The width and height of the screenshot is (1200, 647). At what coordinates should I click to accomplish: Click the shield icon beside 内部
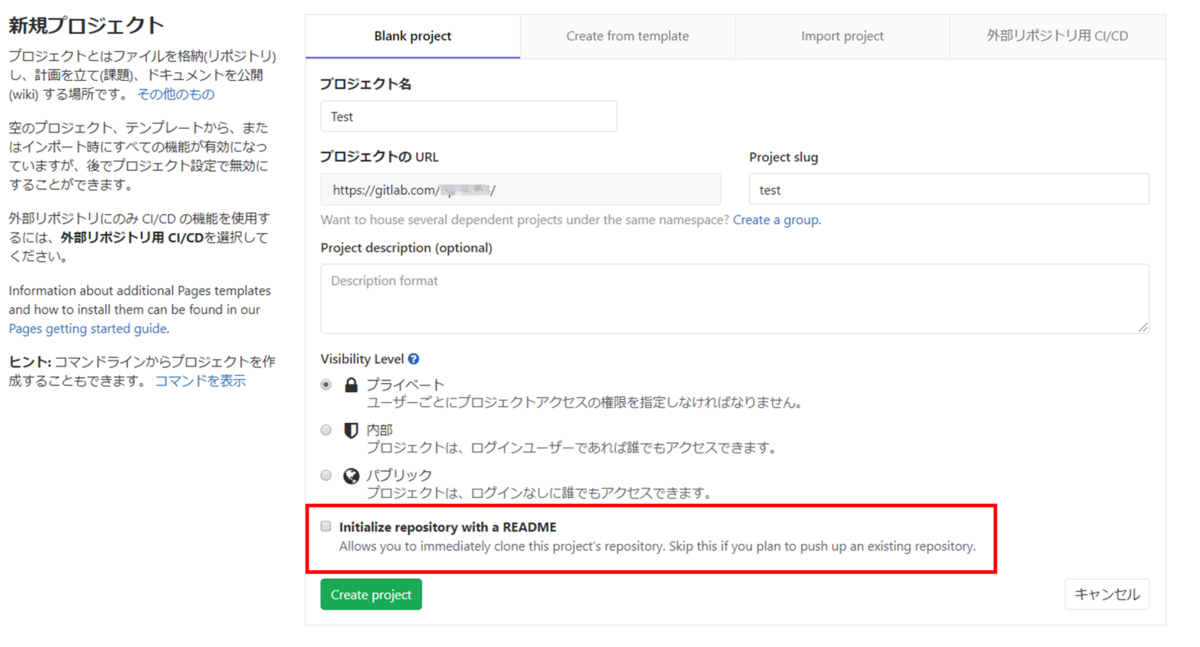click(x=351, y=429)
